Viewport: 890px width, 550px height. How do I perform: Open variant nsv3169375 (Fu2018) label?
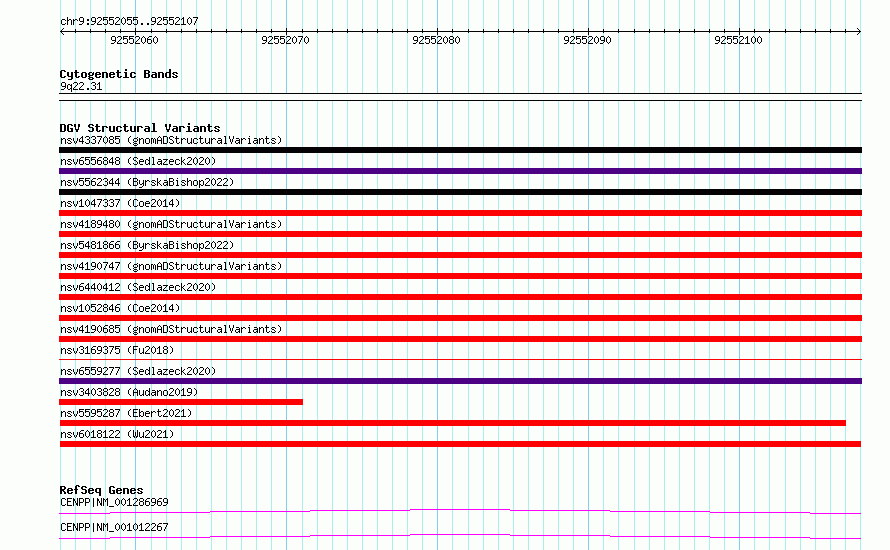point(117,350)
